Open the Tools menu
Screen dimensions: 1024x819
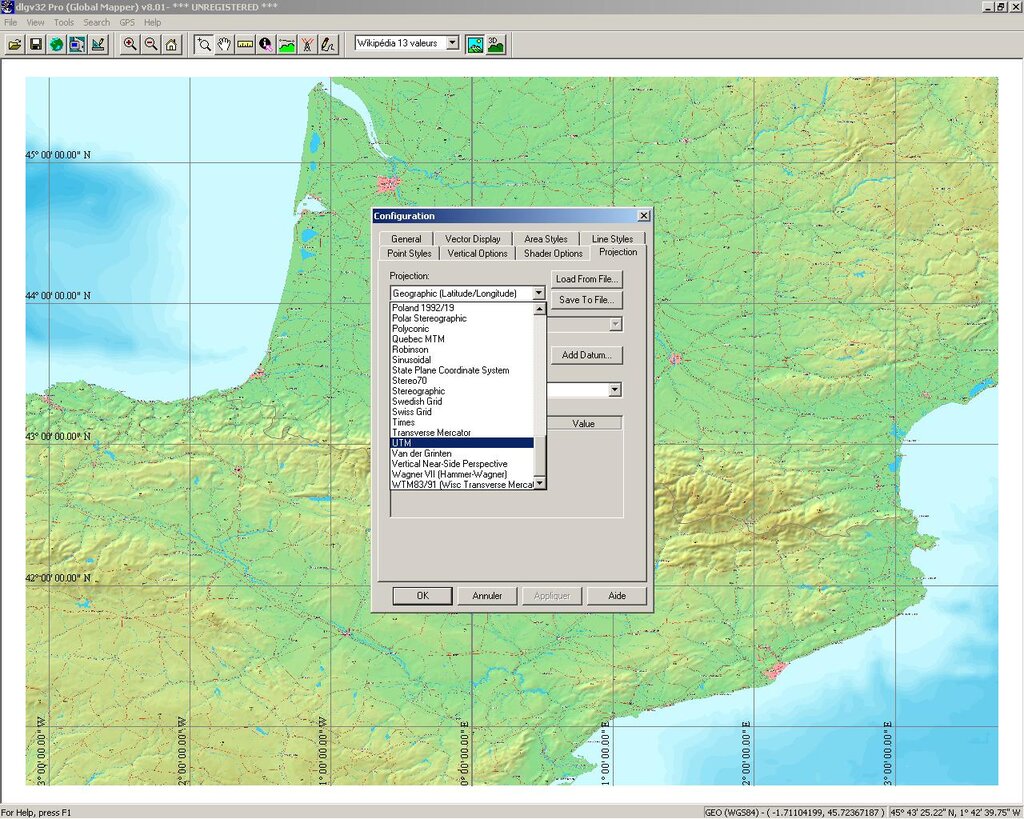[x=64, y=22]
